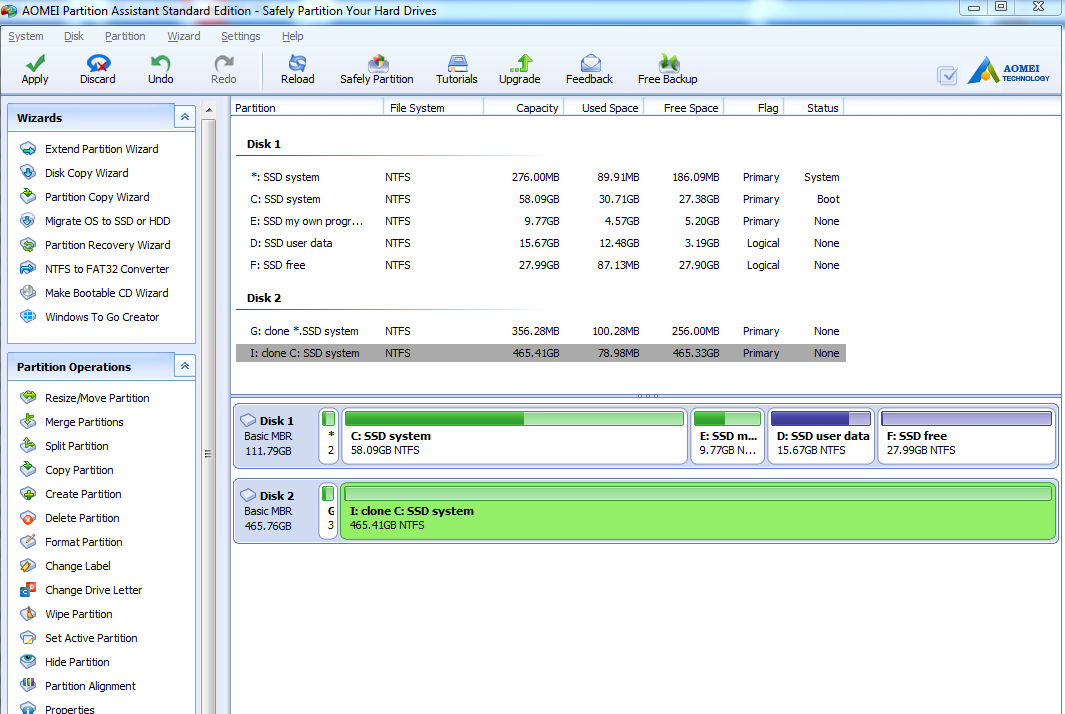The width and height of the screenshot is (1065, 714).
Task: Sort by the Status column header
Action: click(814, 107)
